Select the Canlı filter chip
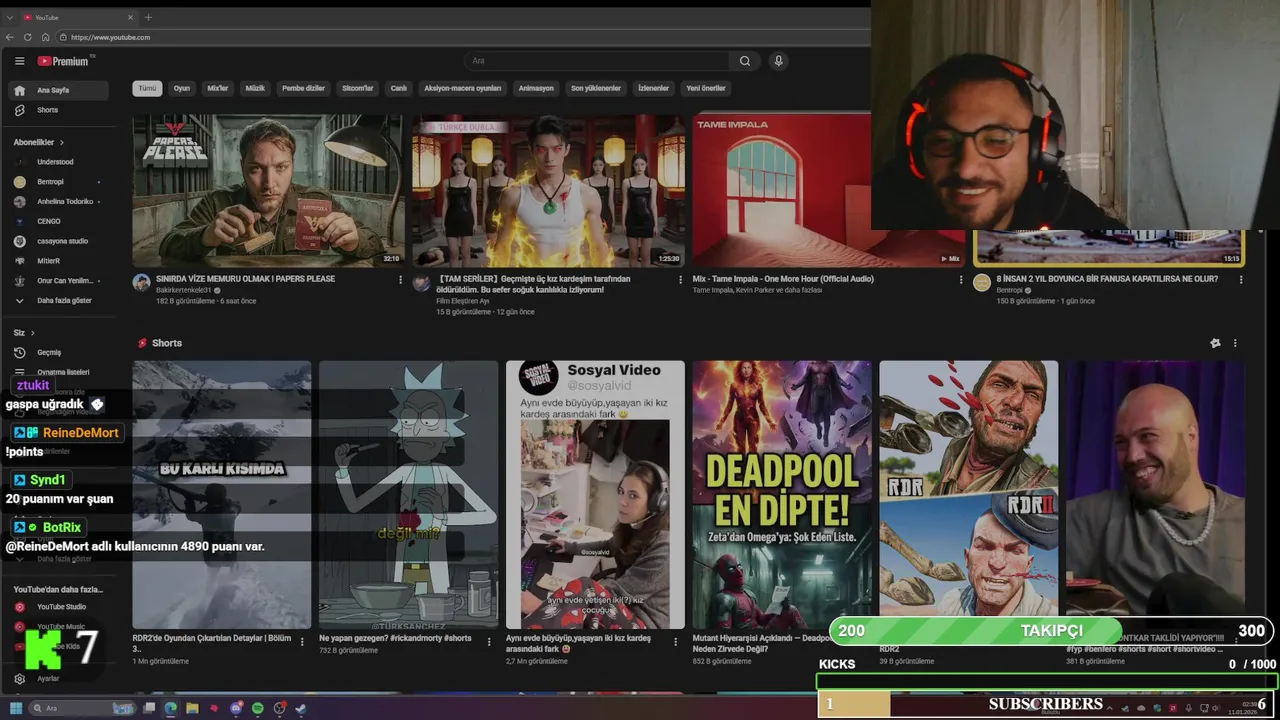1280x720 pixels. (398, 88)
